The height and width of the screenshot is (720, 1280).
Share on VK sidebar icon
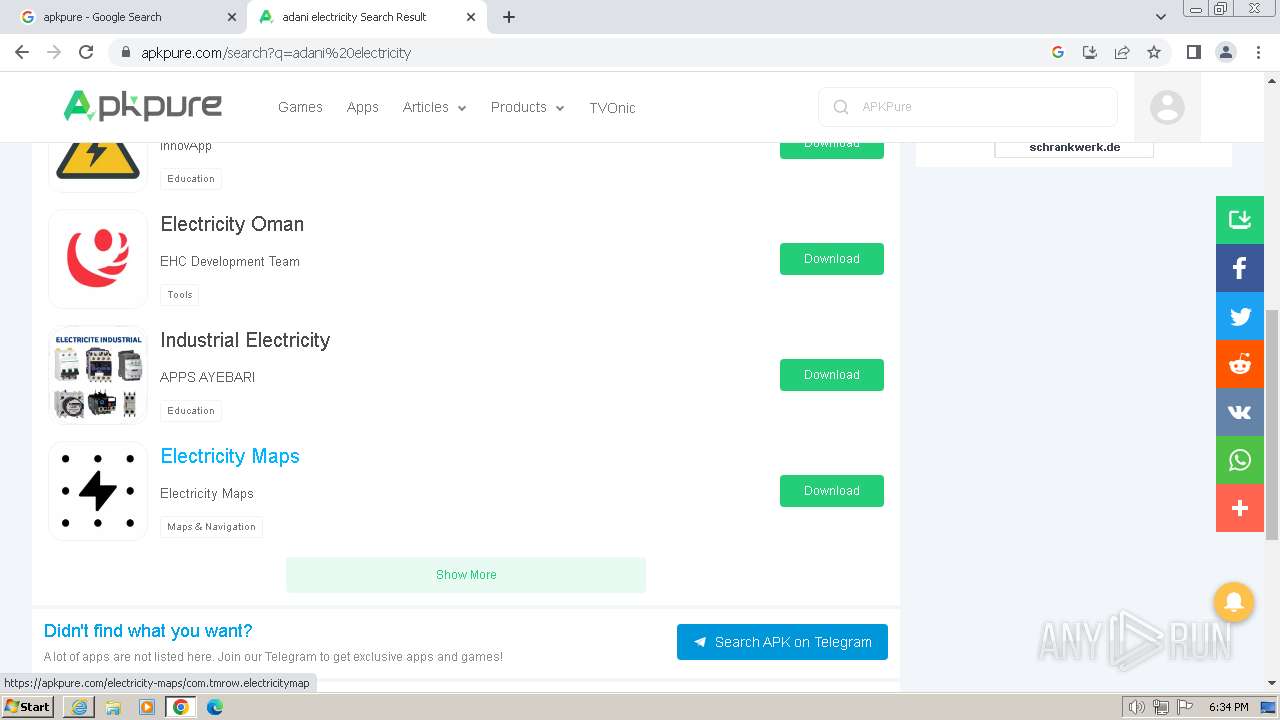1240,412
